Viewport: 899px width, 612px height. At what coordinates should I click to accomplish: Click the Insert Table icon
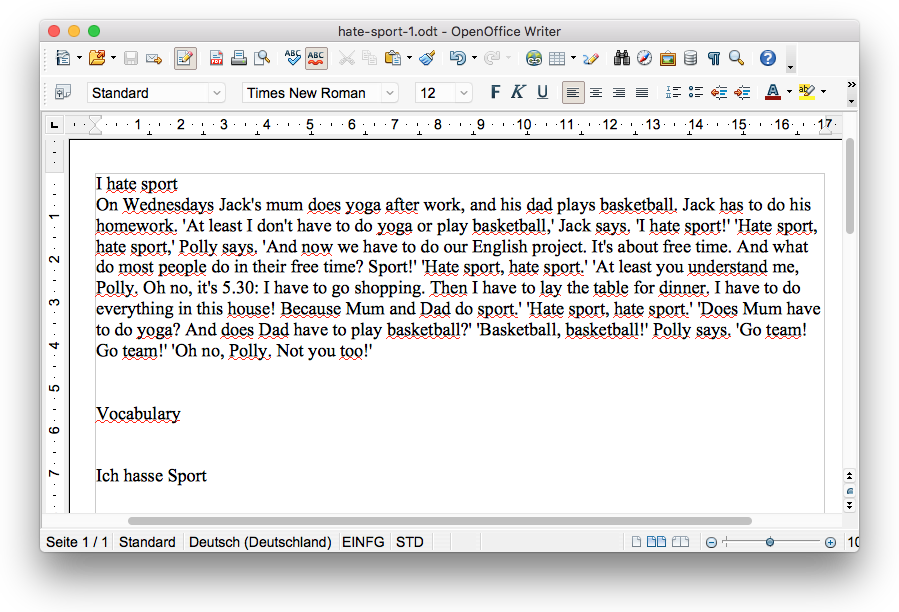tap(557, 58)
